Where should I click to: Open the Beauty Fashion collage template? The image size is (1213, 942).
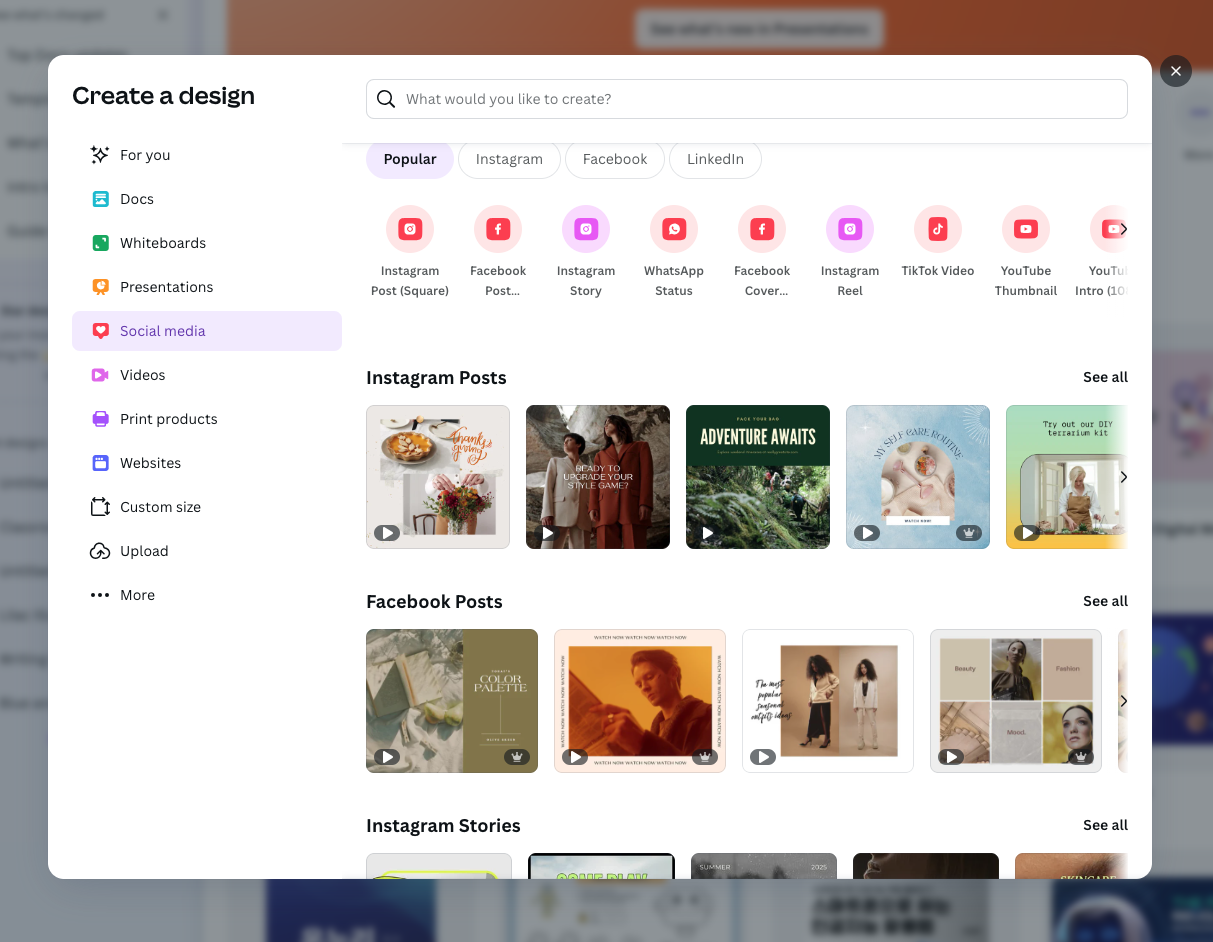pyautogui.click(x=1016, y=701)
